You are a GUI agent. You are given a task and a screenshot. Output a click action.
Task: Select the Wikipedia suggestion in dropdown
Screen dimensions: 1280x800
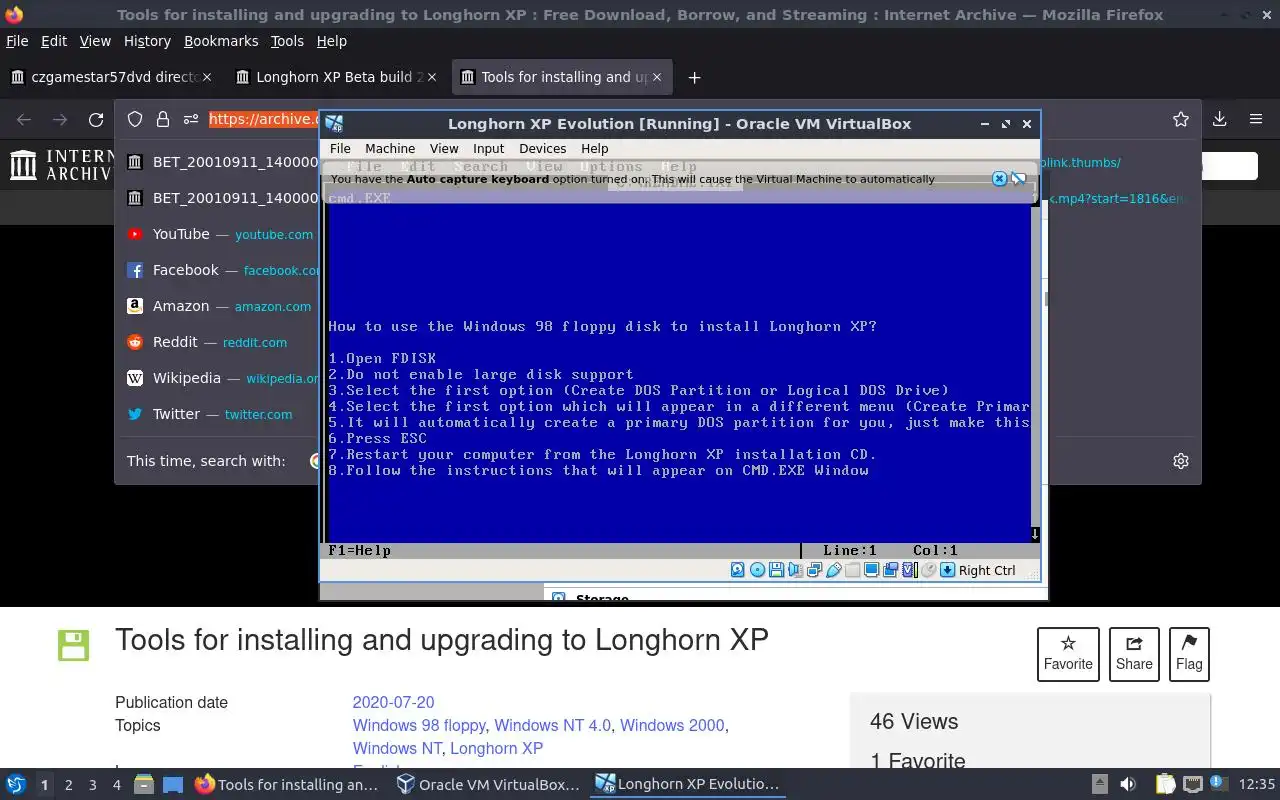(x=220, y=378)
